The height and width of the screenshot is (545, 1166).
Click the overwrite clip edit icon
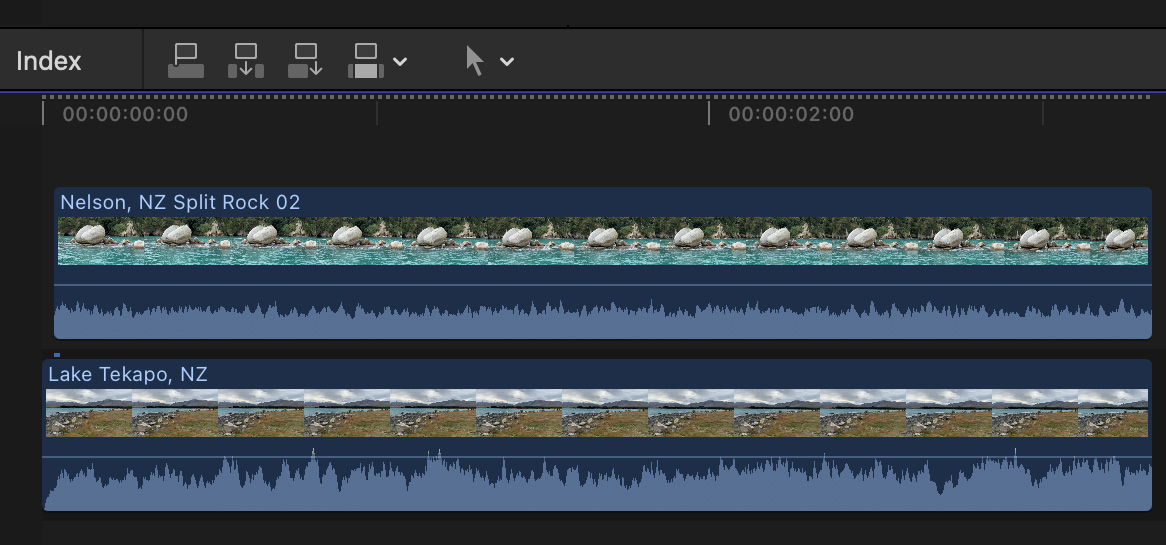tap(366, 61)
